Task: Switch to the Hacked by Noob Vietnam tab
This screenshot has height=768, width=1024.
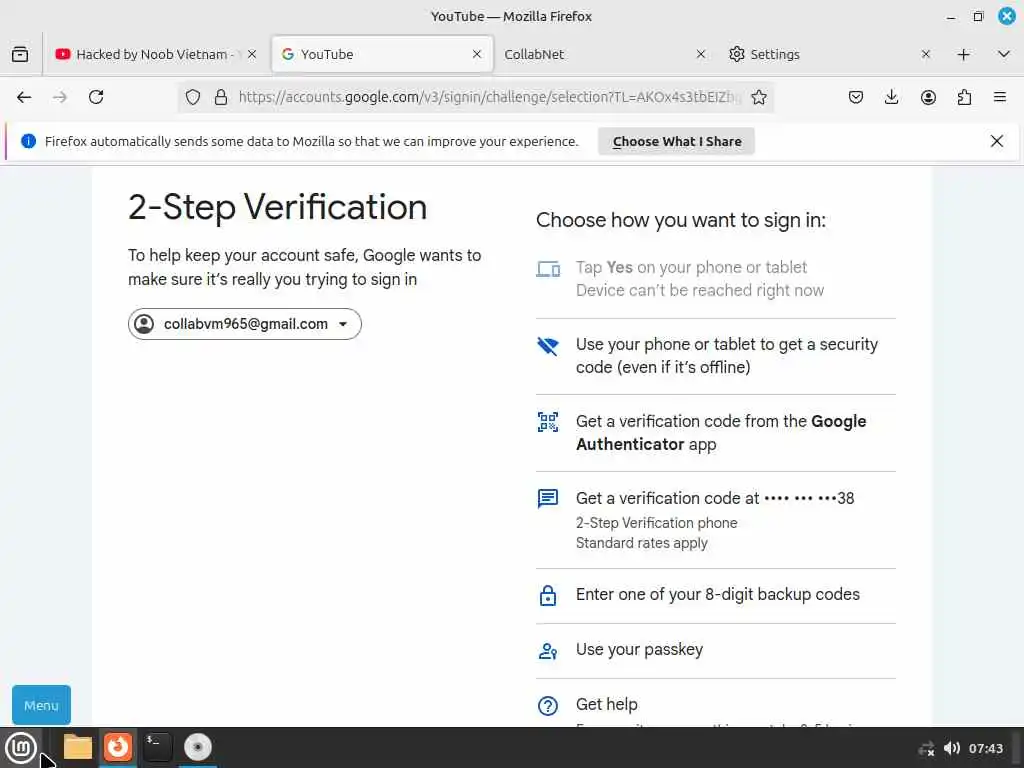Action: click(x=155, y=54)
